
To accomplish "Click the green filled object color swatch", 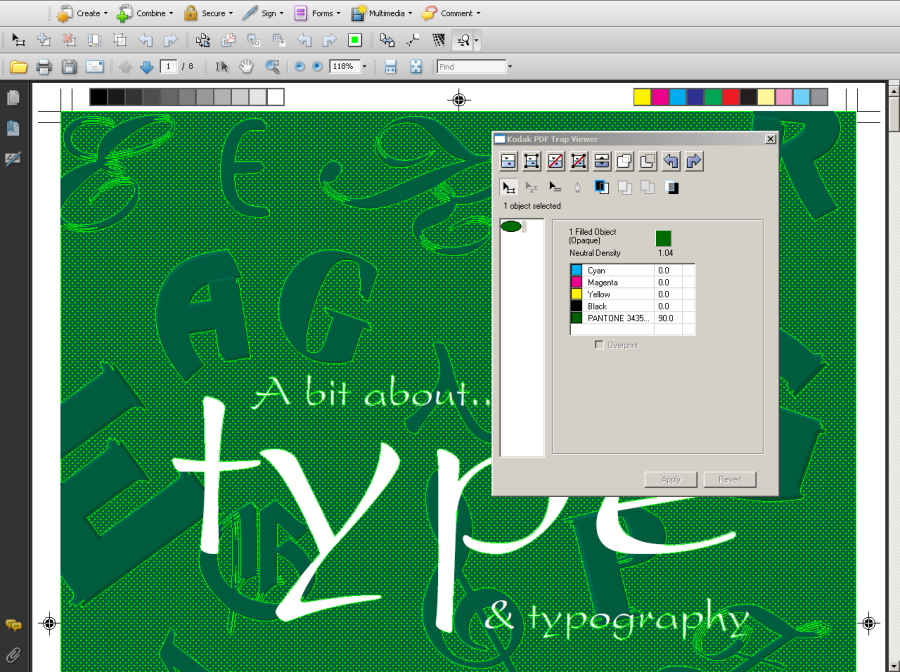I will click(x=663, y=237).
